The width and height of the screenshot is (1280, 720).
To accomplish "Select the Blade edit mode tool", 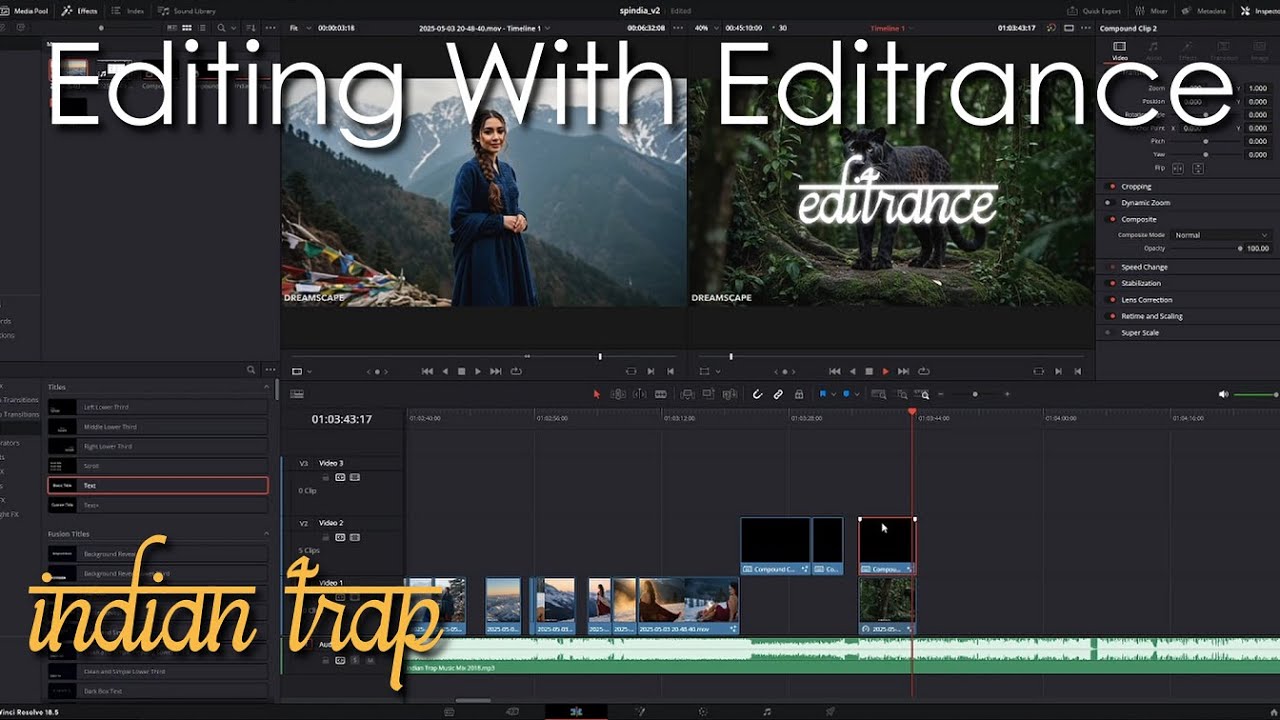I will [661, 394].
